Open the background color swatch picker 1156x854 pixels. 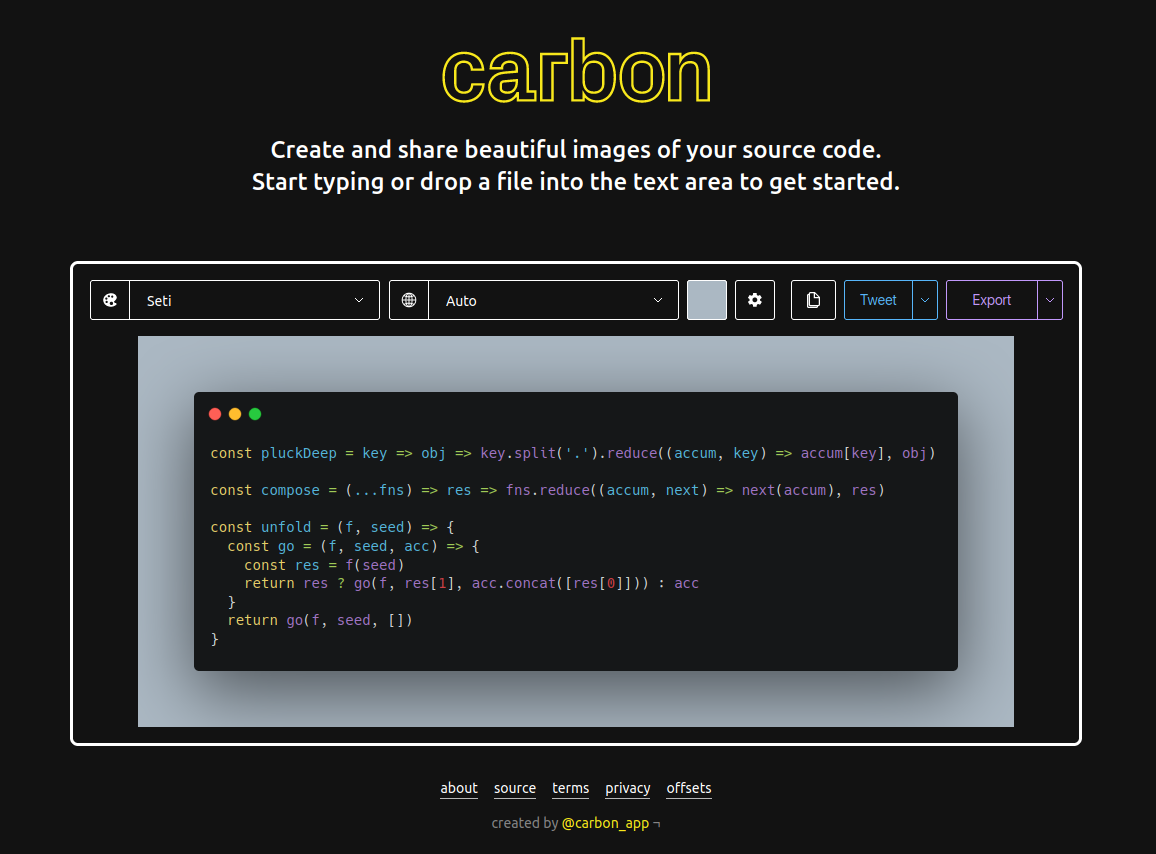707,300
